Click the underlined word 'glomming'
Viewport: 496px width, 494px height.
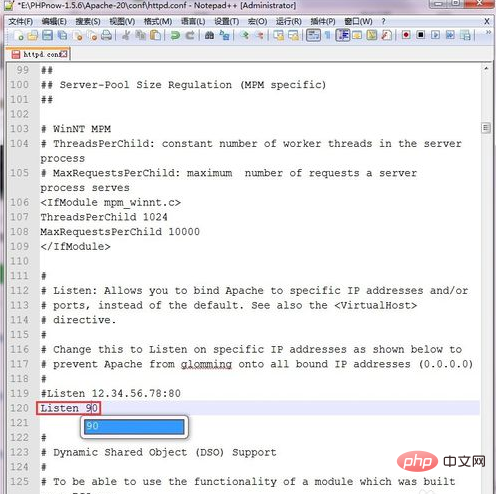(206, 364)
